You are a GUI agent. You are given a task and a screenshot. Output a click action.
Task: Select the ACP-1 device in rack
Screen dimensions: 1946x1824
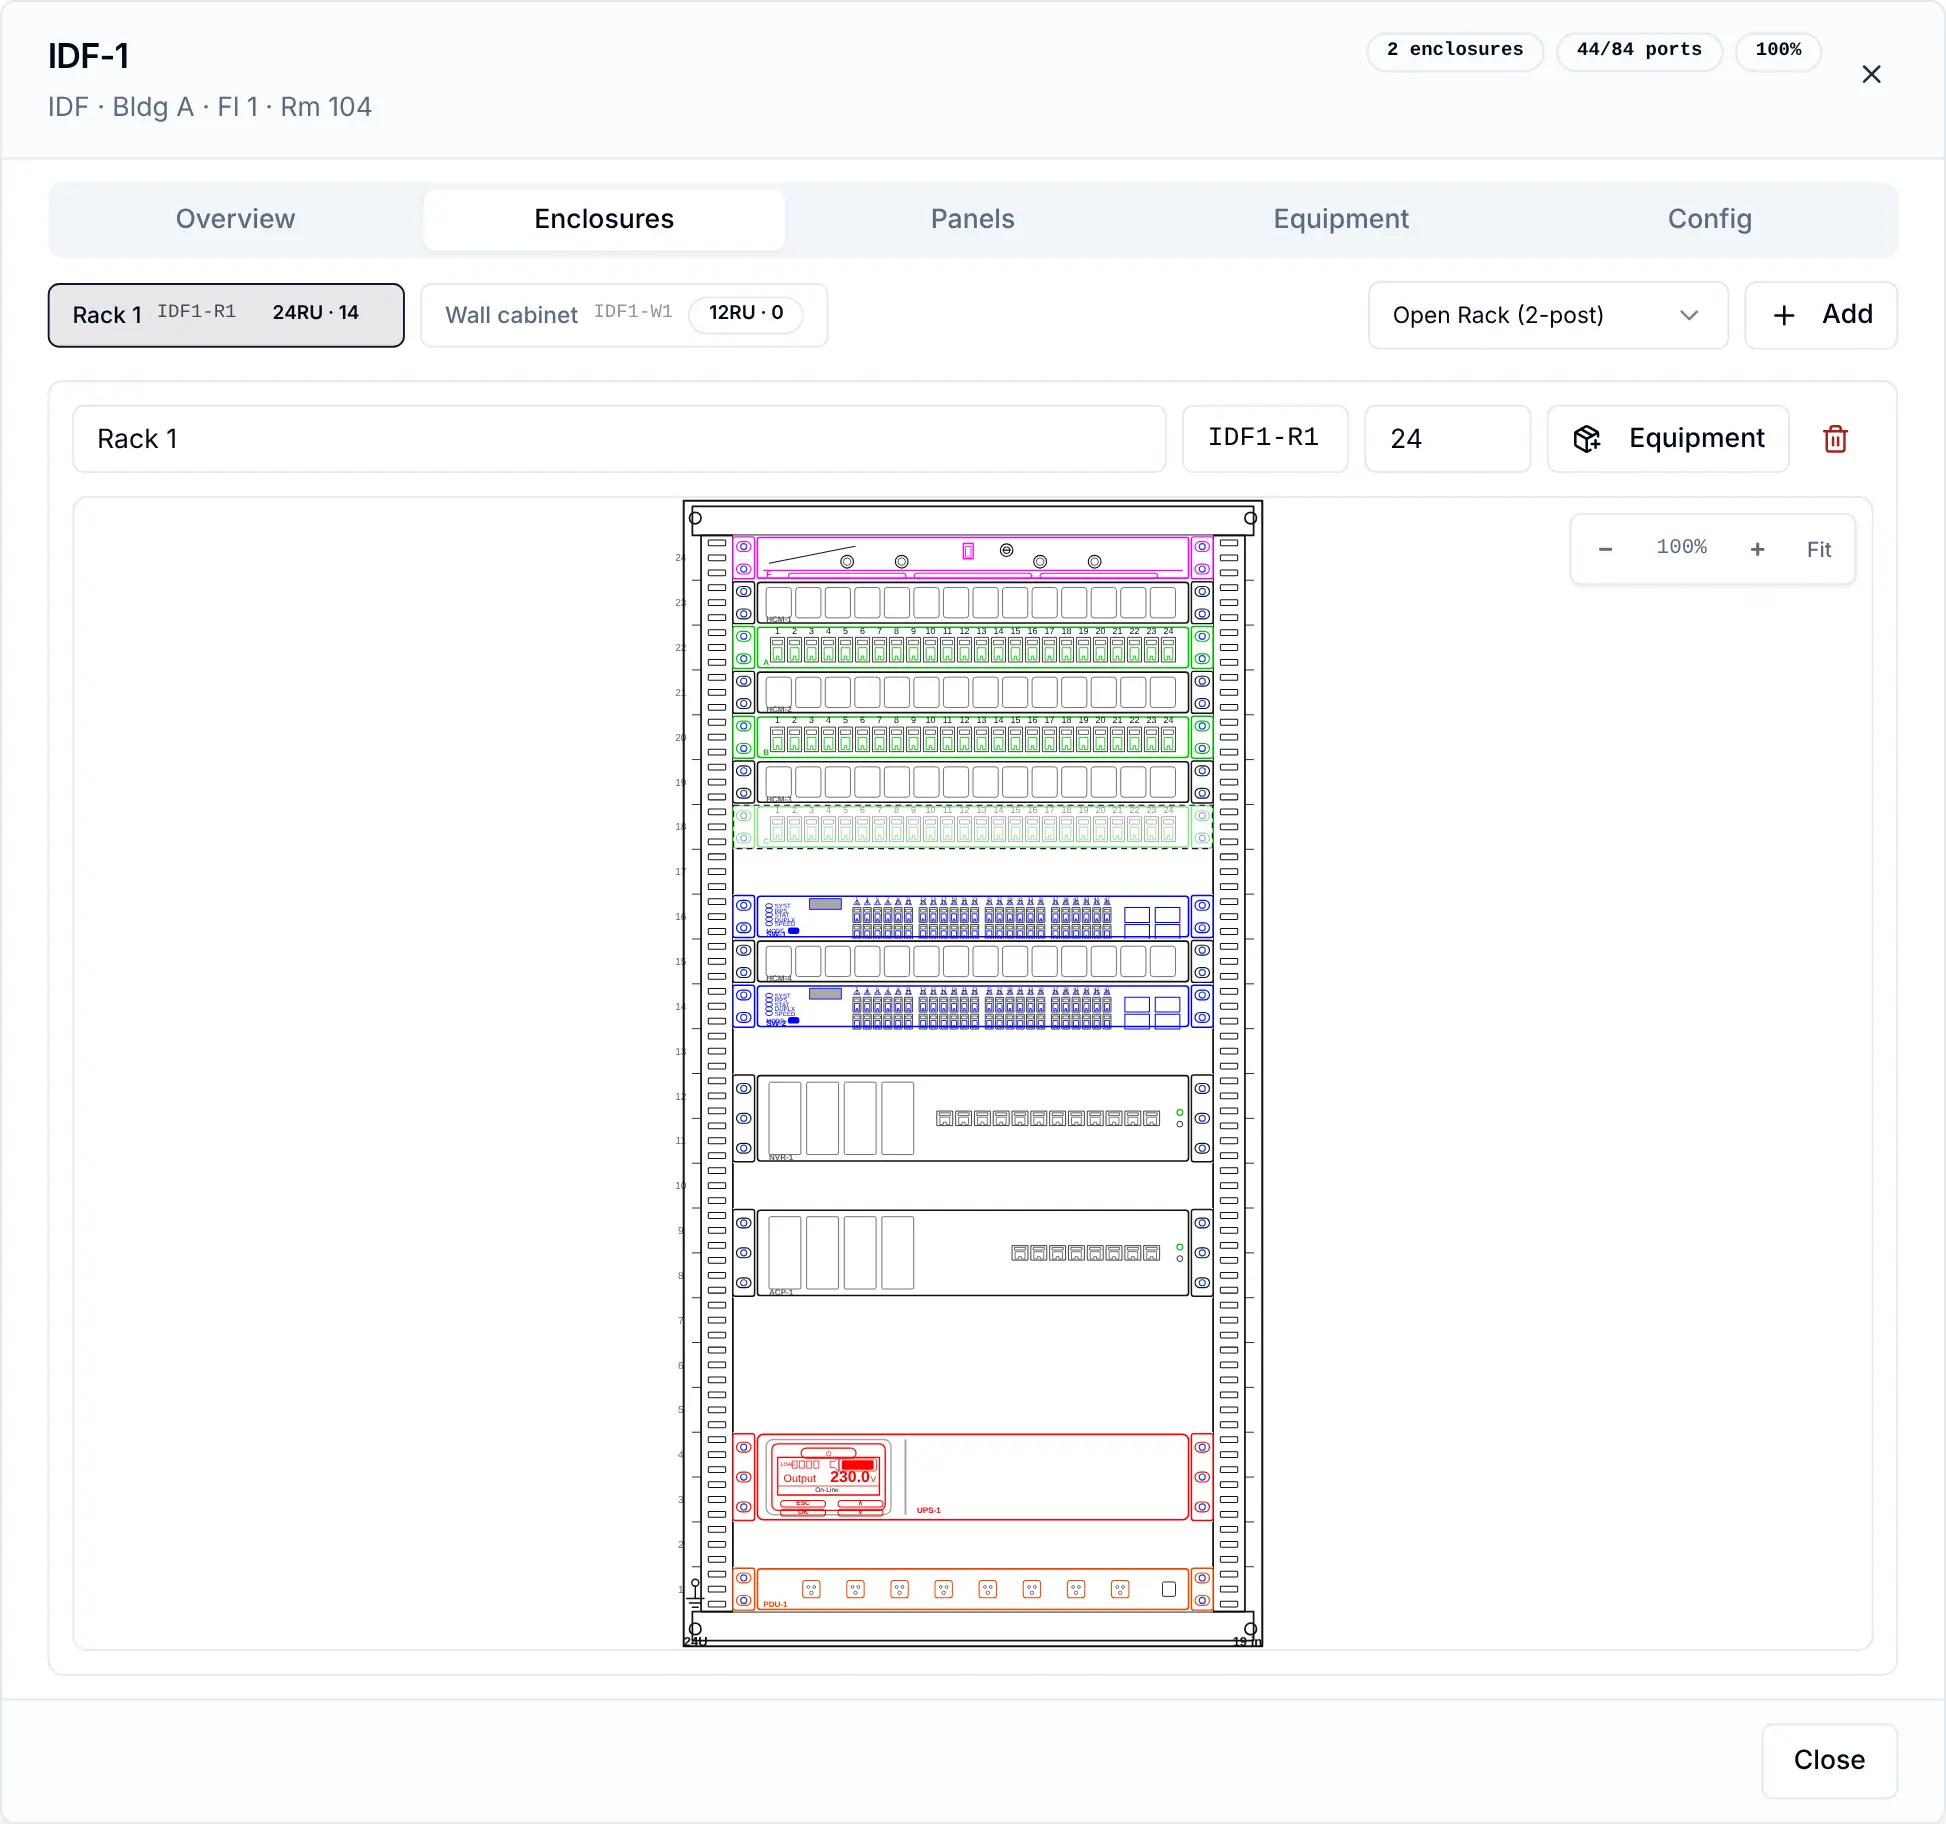pyautogui.click(x=972, y=1253)
